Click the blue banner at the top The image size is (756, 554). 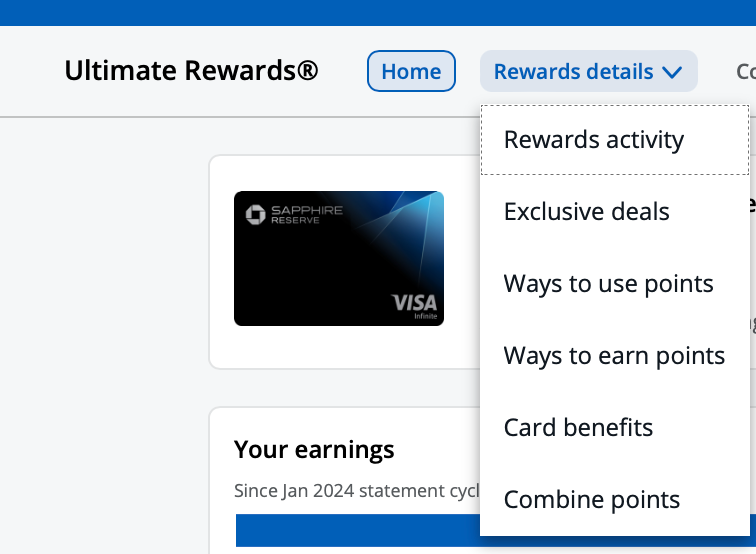pyautogui.click(x=378, y=12)
